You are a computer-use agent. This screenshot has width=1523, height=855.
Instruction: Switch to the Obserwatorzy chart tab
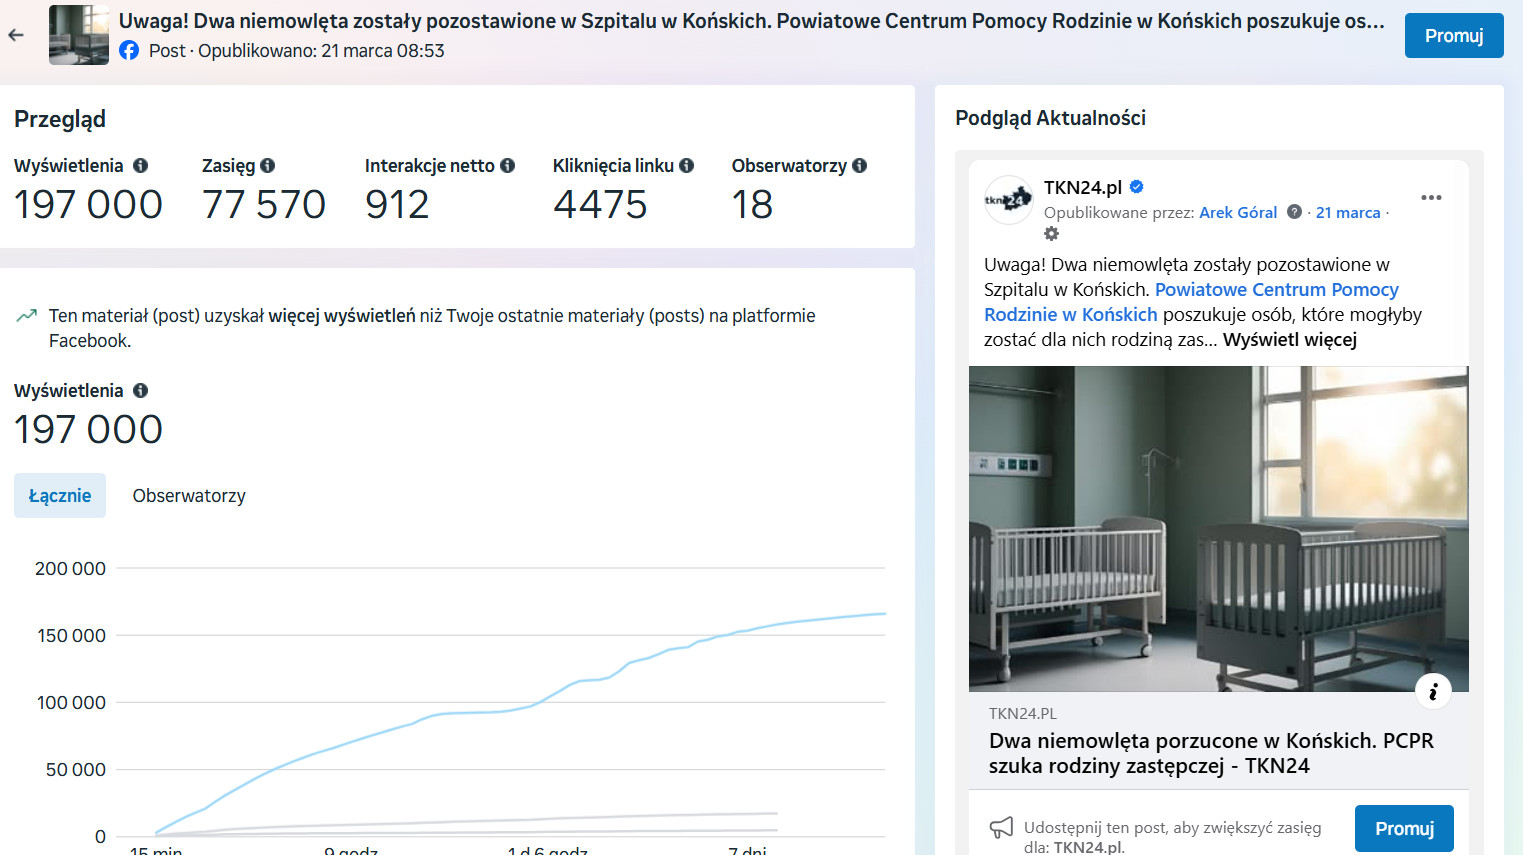(189, 496)
